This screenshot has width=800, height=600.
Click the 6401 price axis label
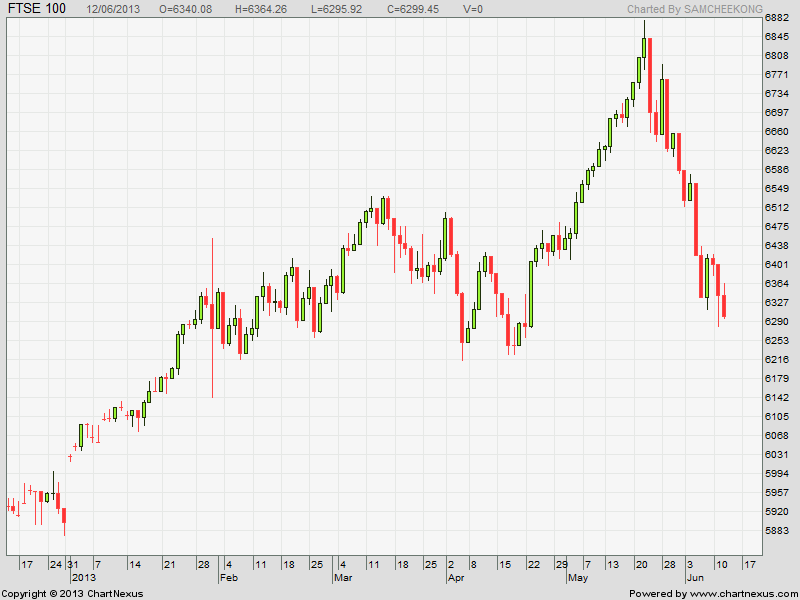pyautogui.click(x=777, y=264)
